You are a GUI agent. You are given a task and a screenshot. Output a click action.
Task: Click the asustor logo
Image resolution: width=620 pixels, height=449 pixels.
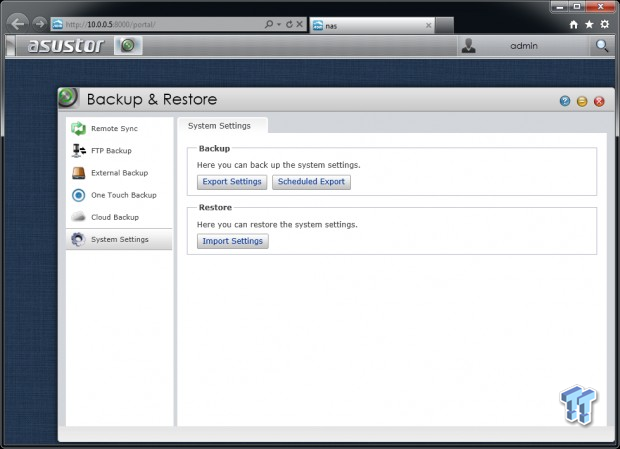click(66, 46)
